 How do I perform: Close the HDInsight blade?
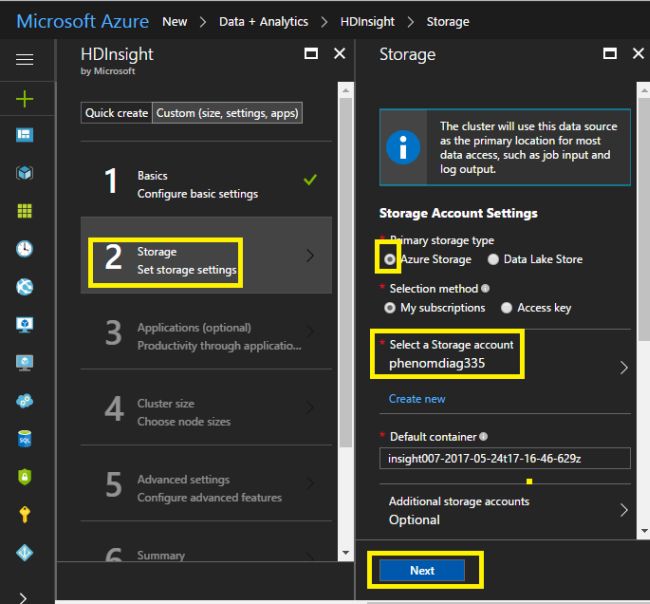tap(340, 53)
